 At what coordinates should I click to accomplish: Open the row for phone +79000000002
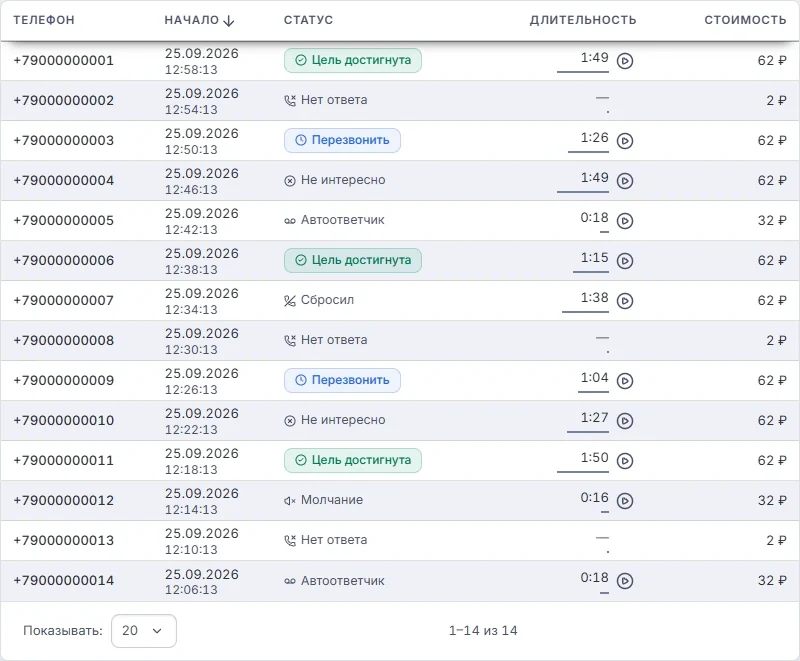[400, 100]
